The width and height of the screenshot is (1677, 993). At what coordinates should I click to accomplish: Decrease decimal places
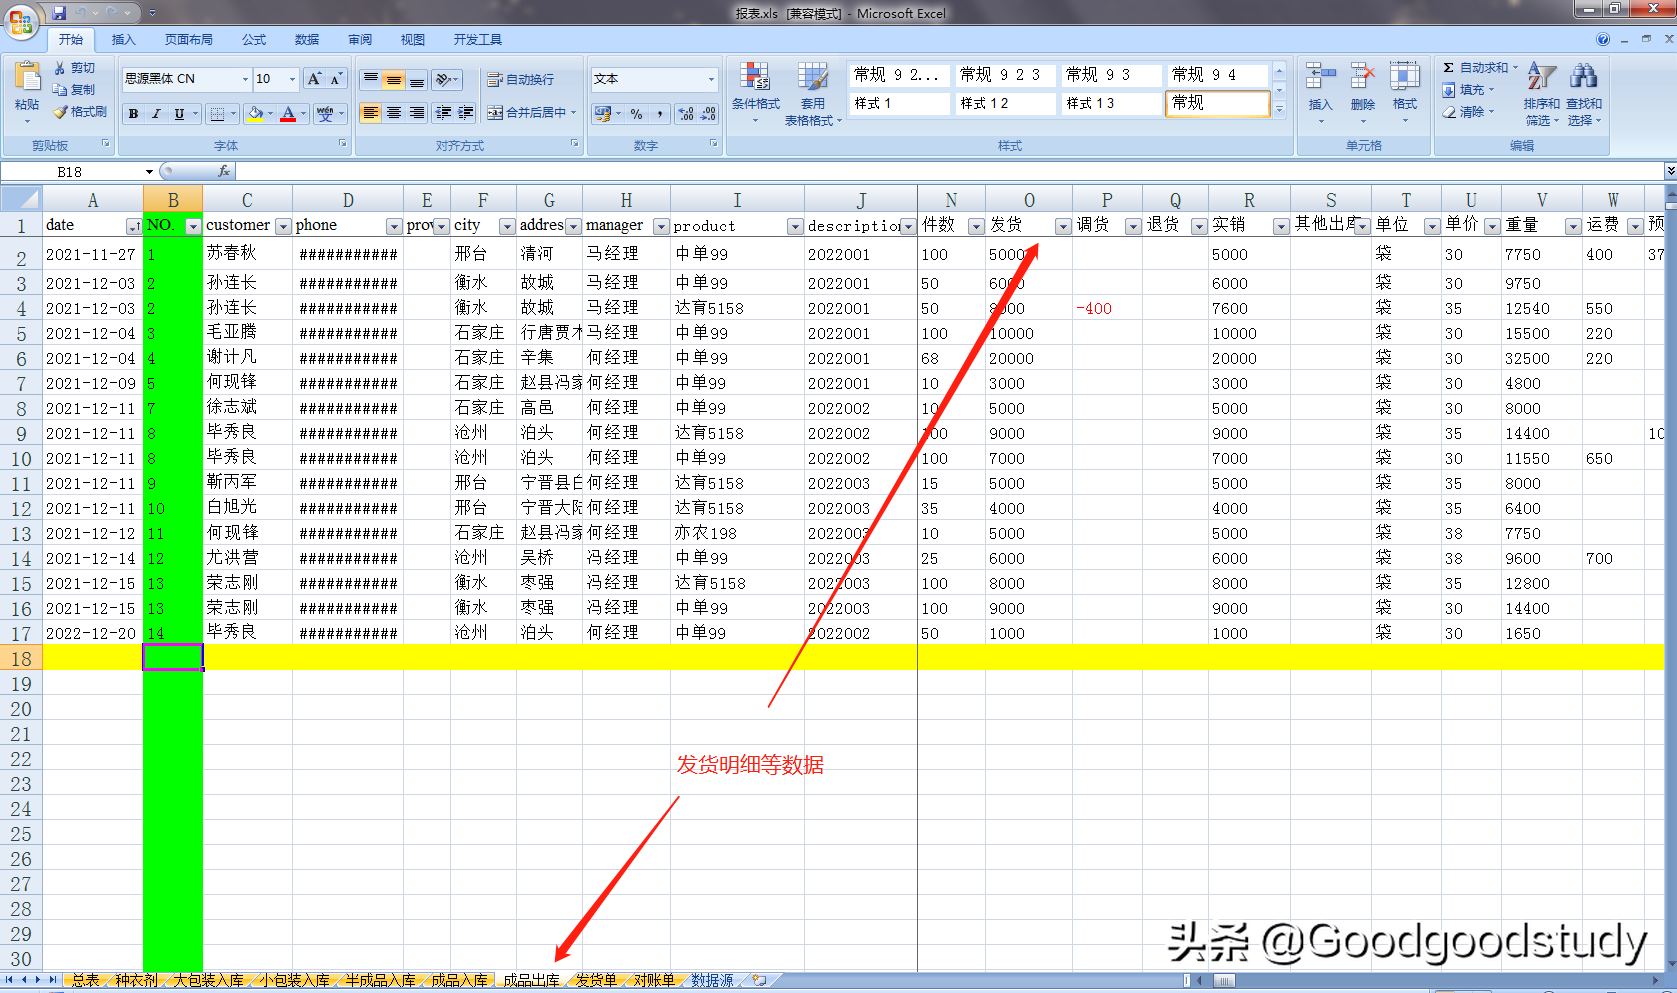708,114
